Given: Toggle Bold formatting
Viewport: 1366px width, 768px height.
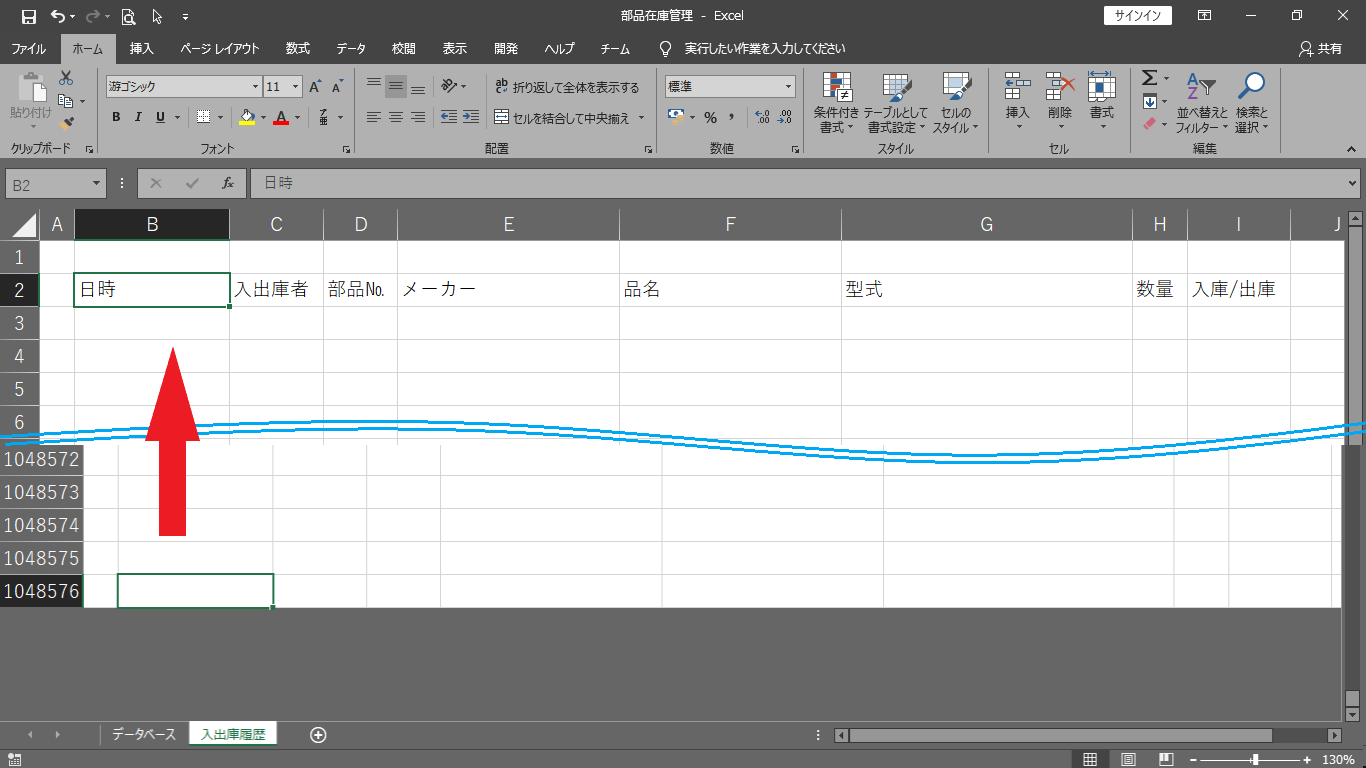Looking at the screenshot, I should (x=116, y=117).
